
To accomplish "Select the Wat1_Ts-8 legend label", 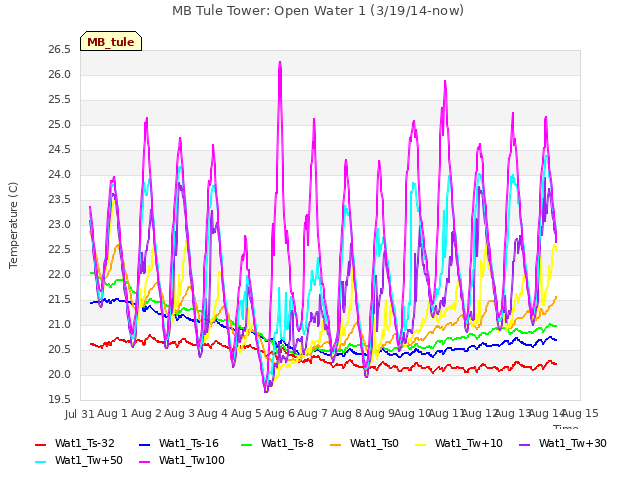I will click(287, 443).
